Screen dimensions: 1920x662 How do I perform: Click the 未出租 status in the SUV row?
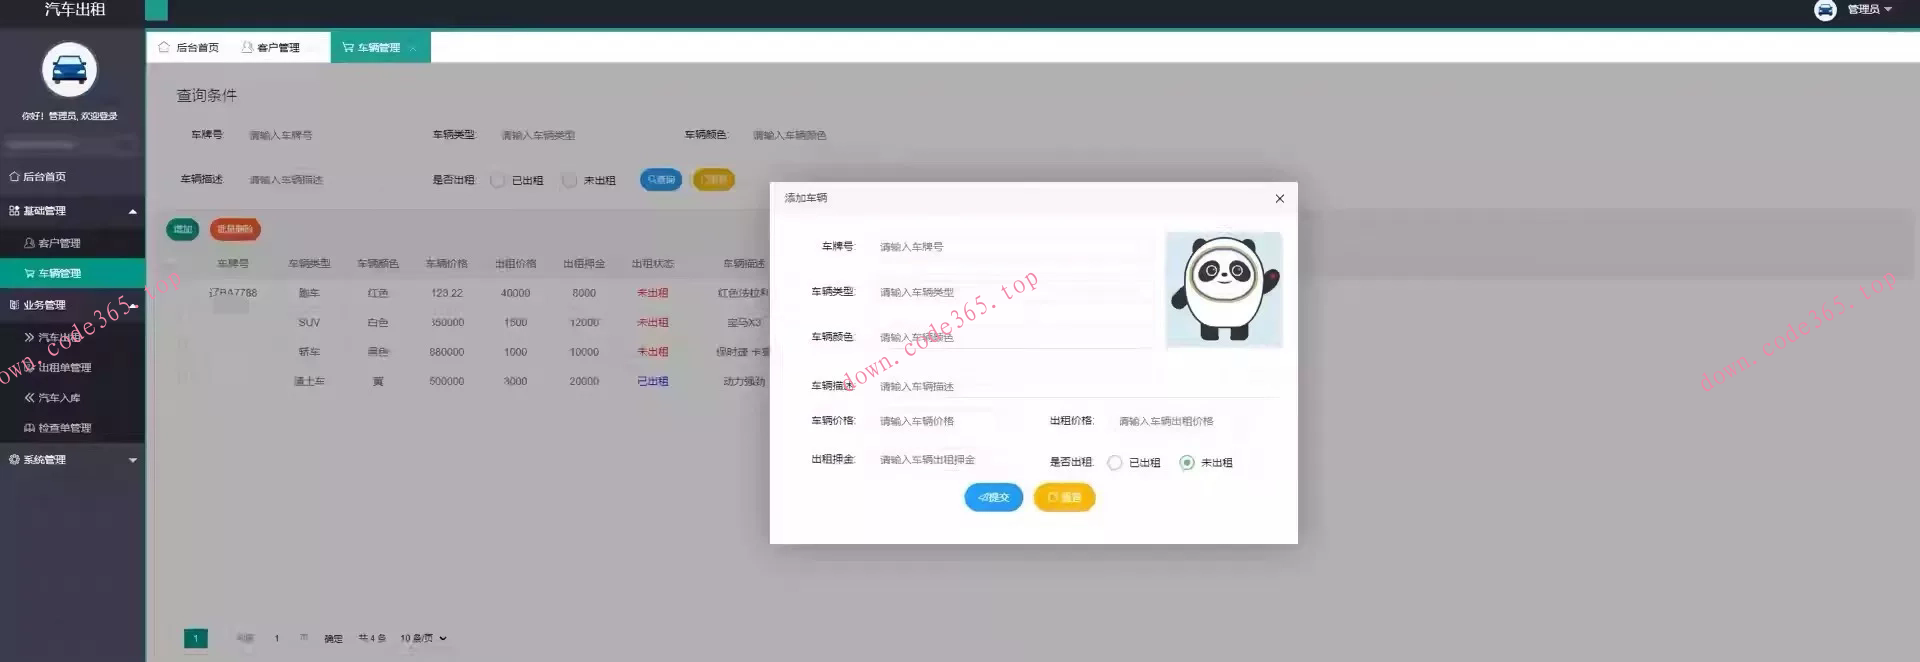tap(652, 323)
